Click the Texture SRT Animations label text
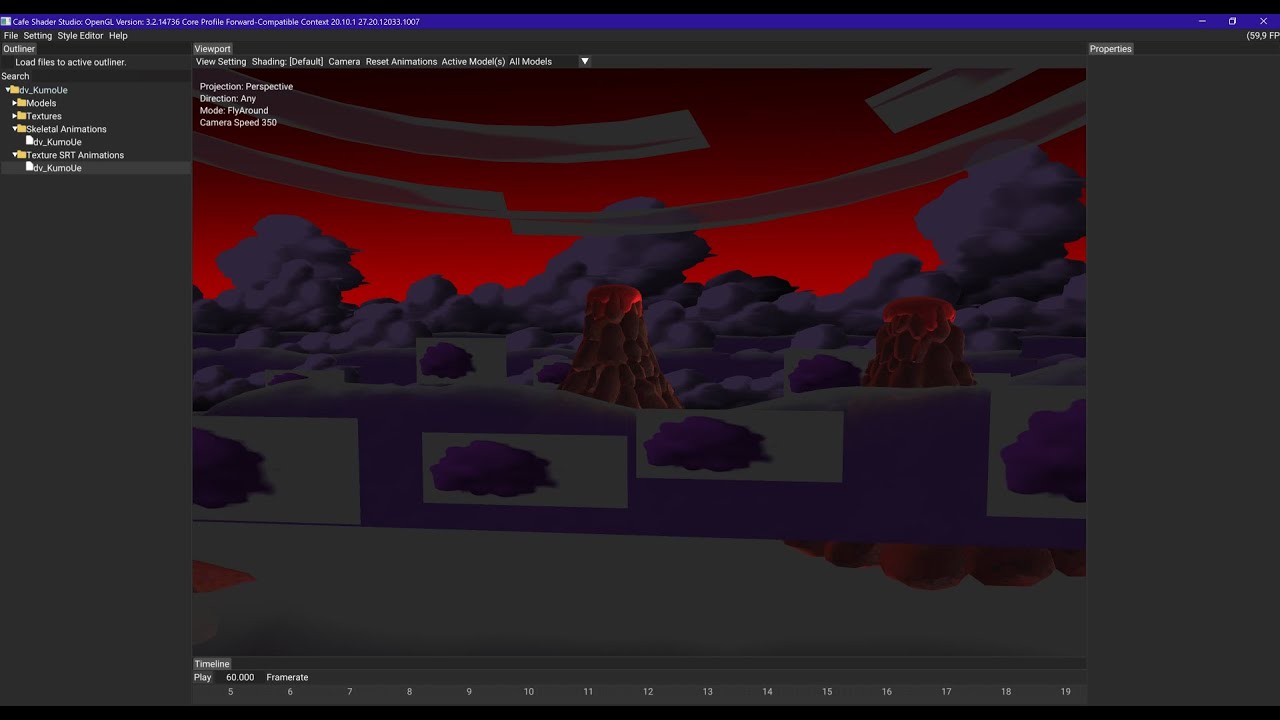The image size is (1280, 720). click(x=75, y=155)
